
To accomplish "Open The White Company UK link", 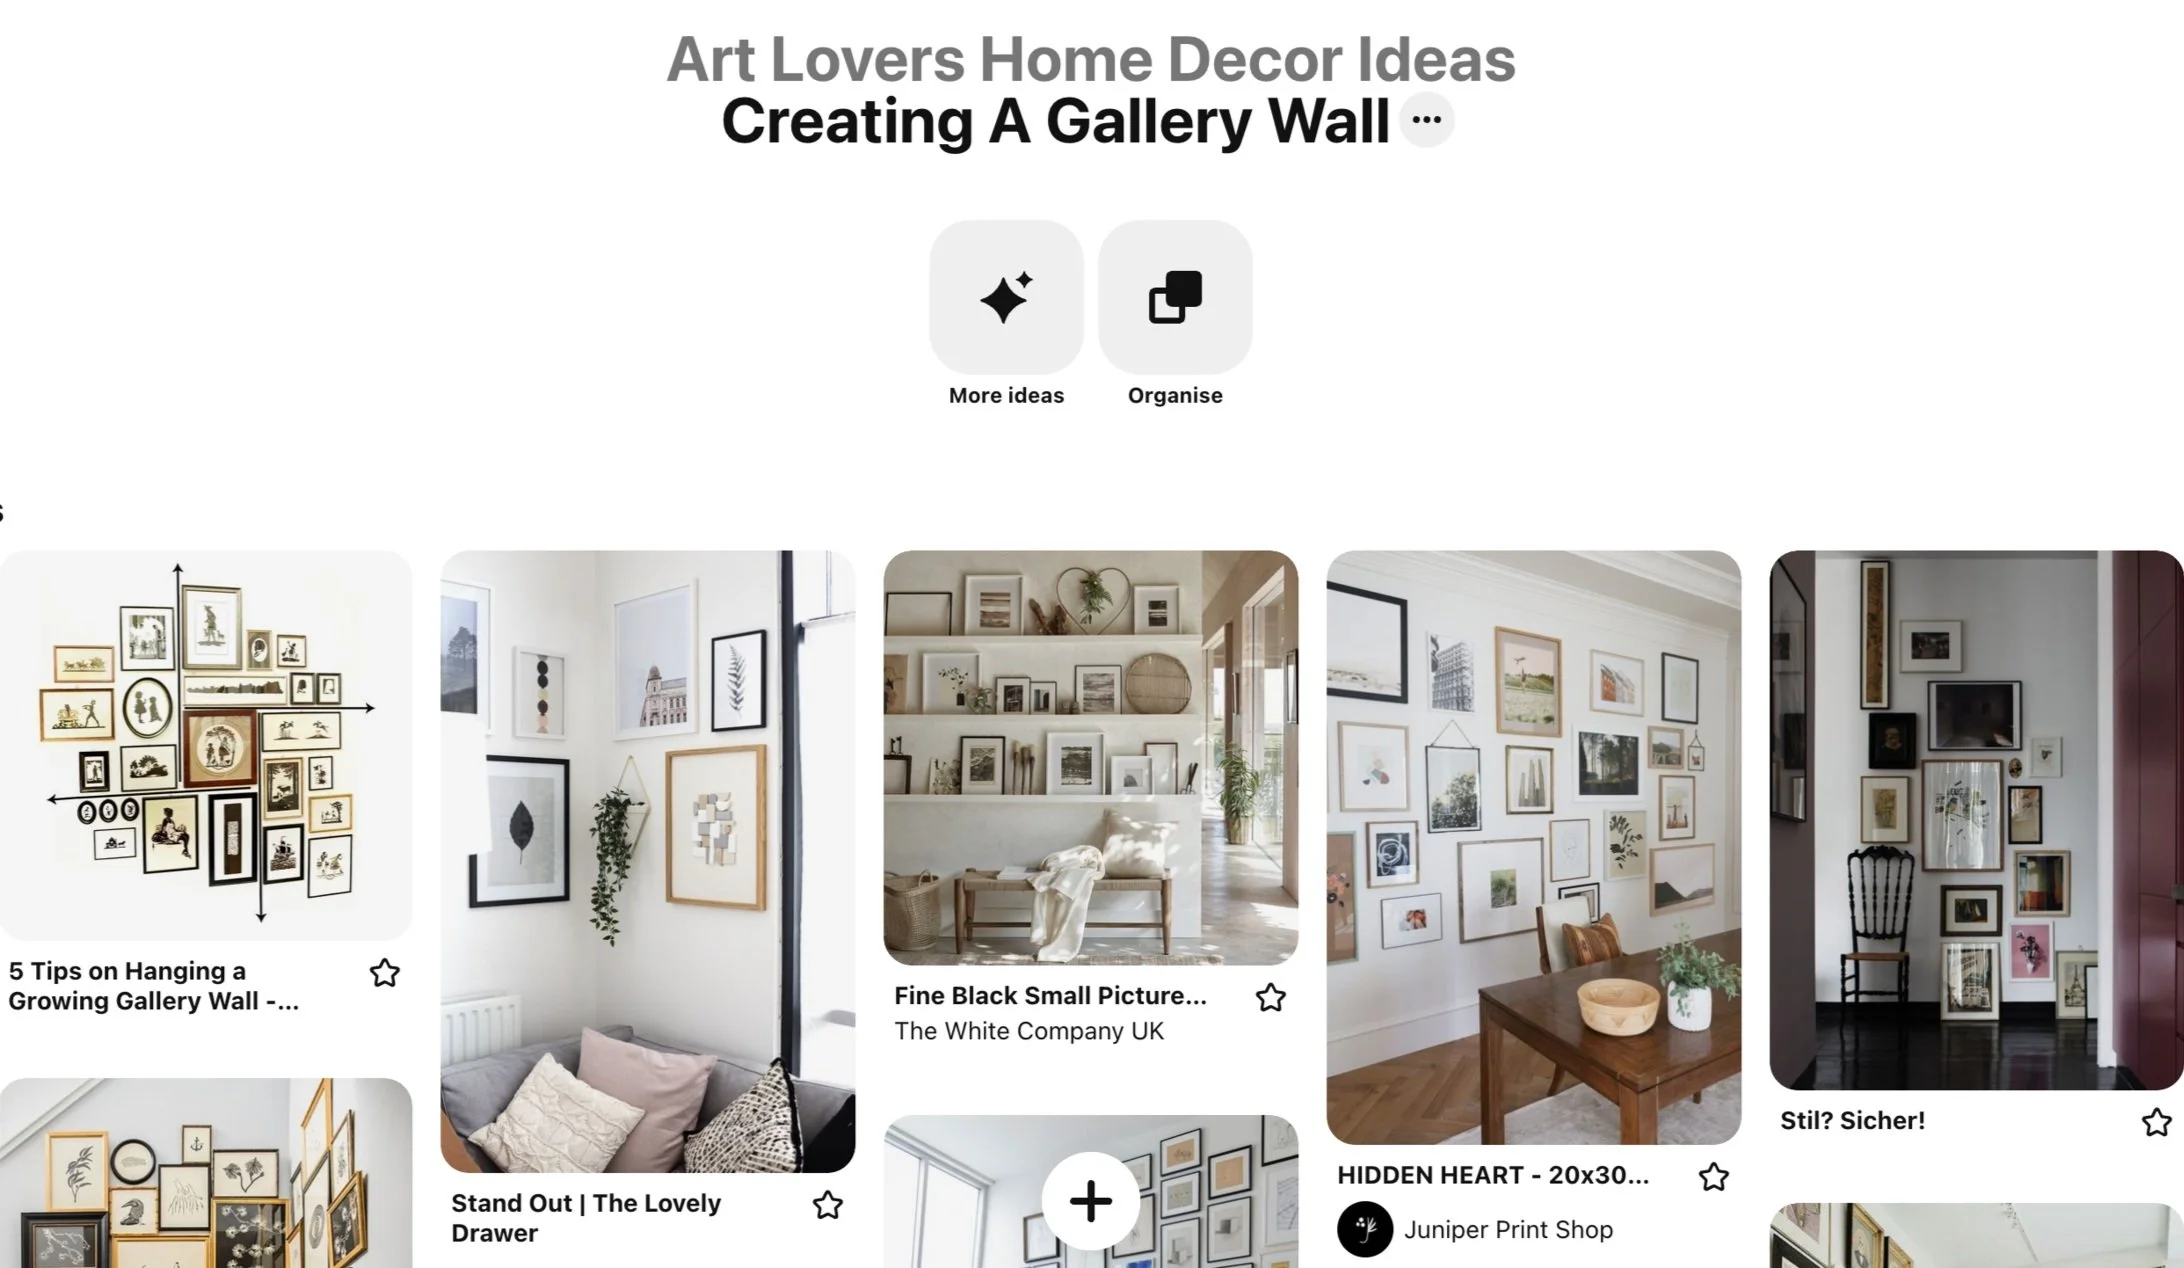I will [x=1029, y=1031].
